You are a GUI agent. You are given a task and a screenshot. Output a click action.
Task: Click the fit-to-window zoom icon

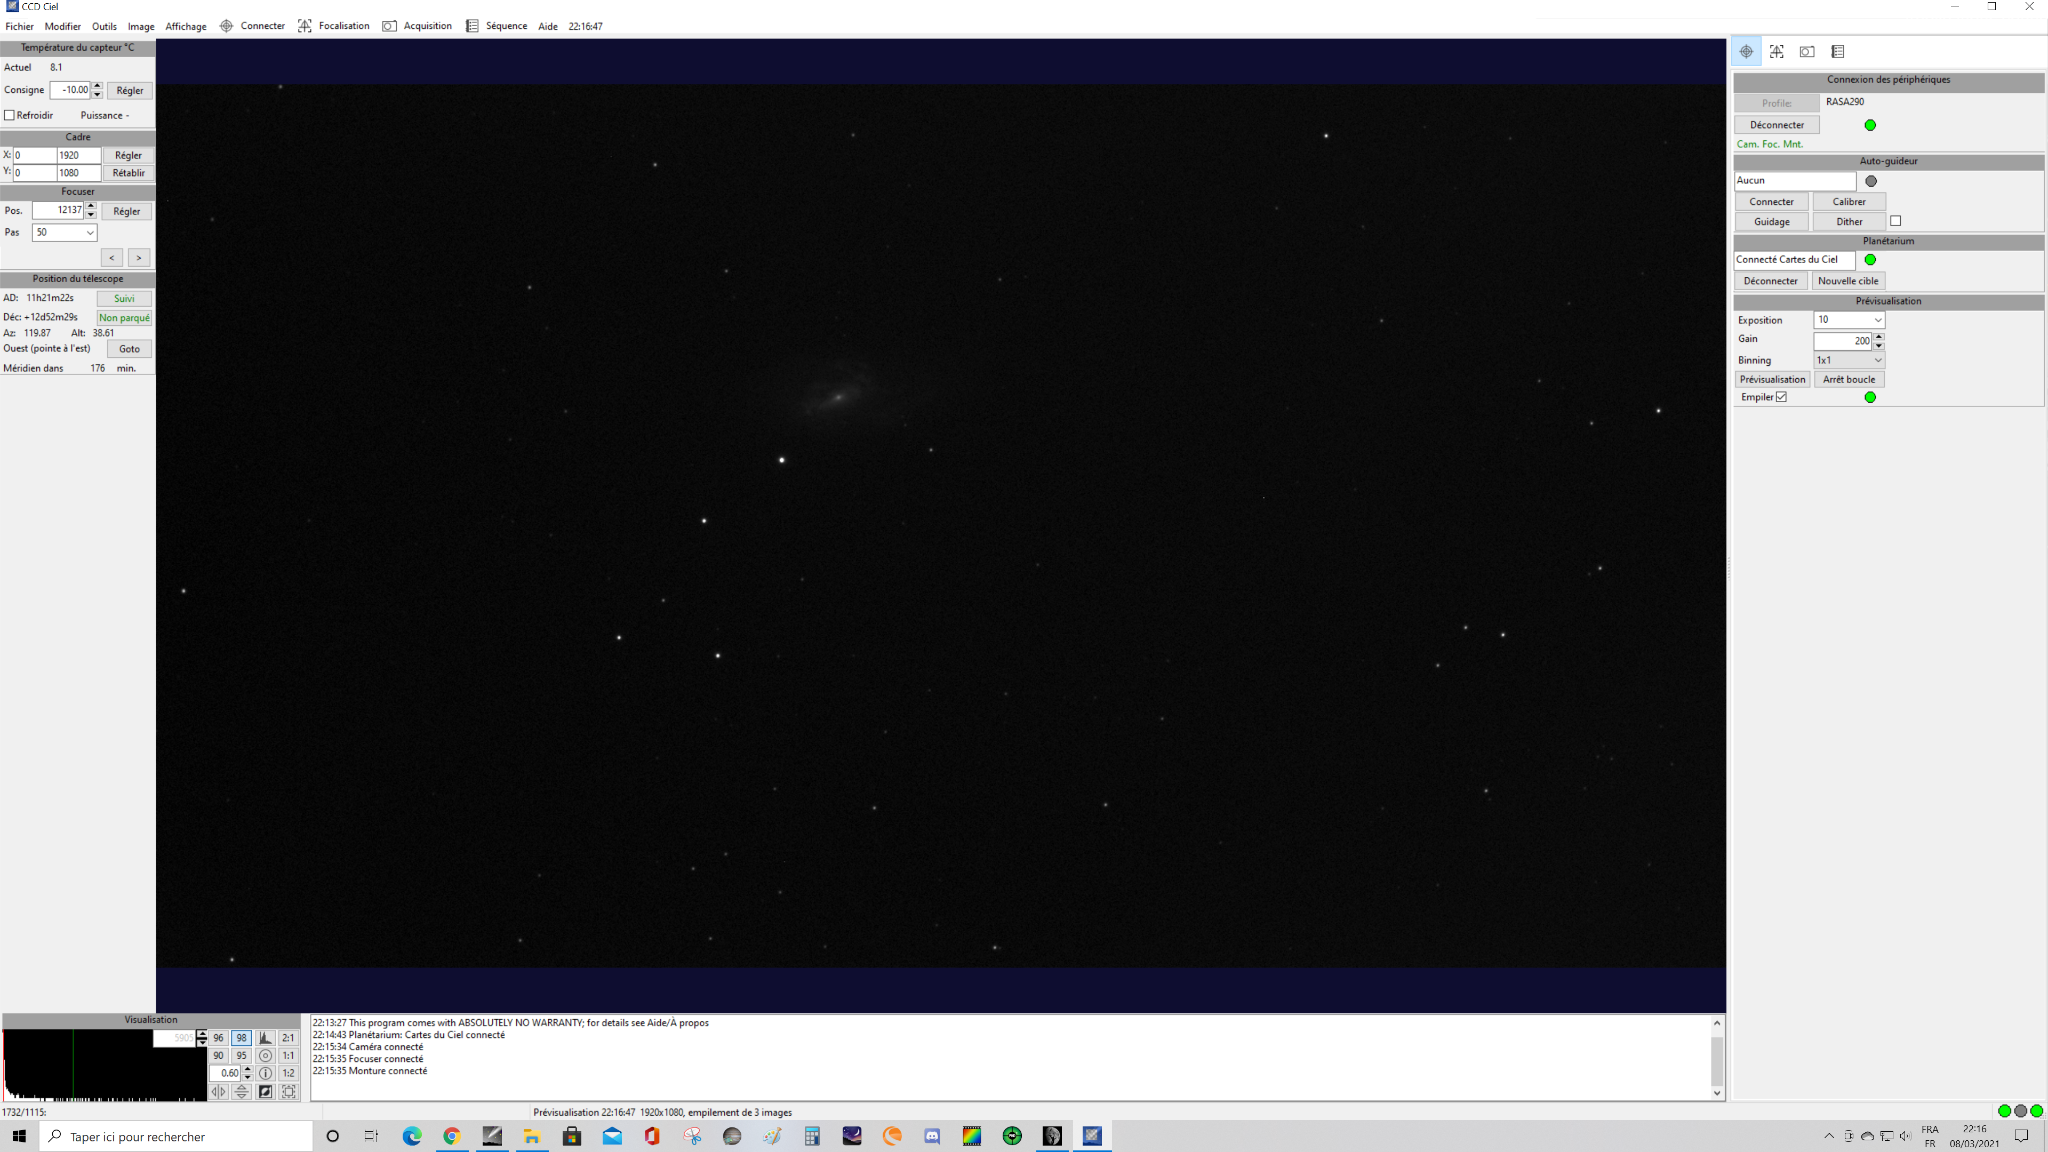[x=288, y=1091]
